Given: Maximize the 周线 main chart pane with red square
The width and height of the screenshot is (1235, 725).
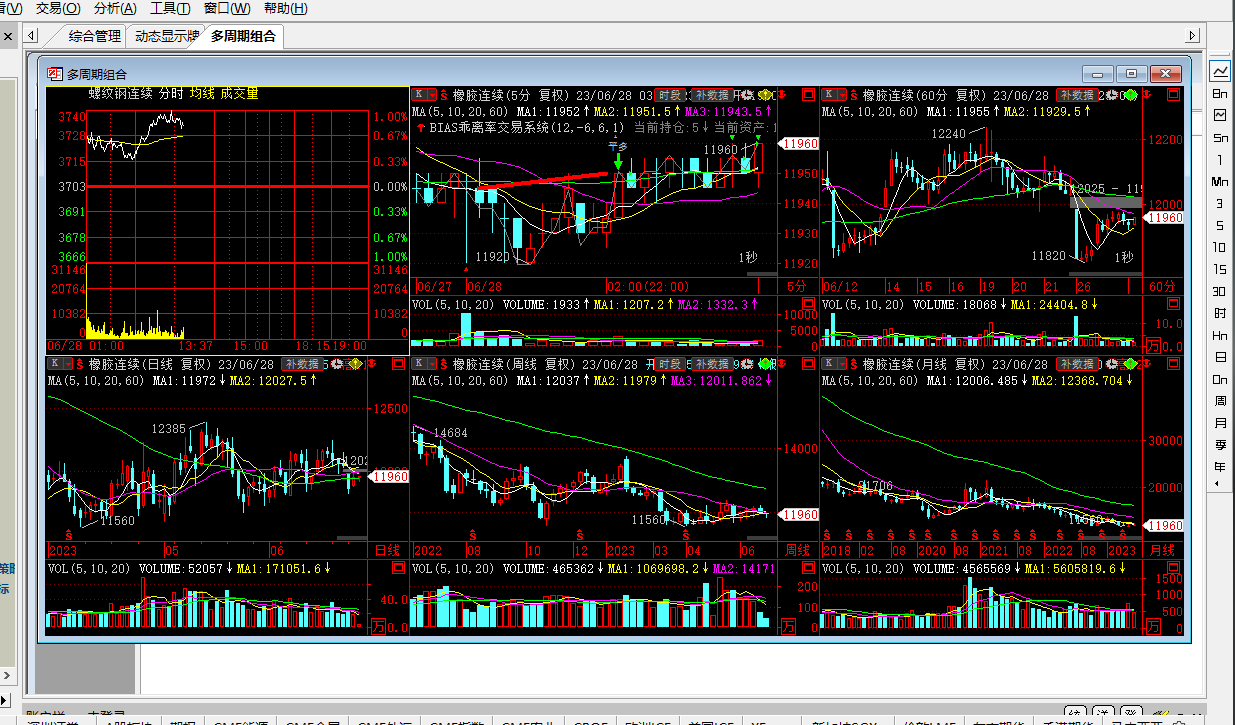Looking at the screenshot, I should click(808, 364).
